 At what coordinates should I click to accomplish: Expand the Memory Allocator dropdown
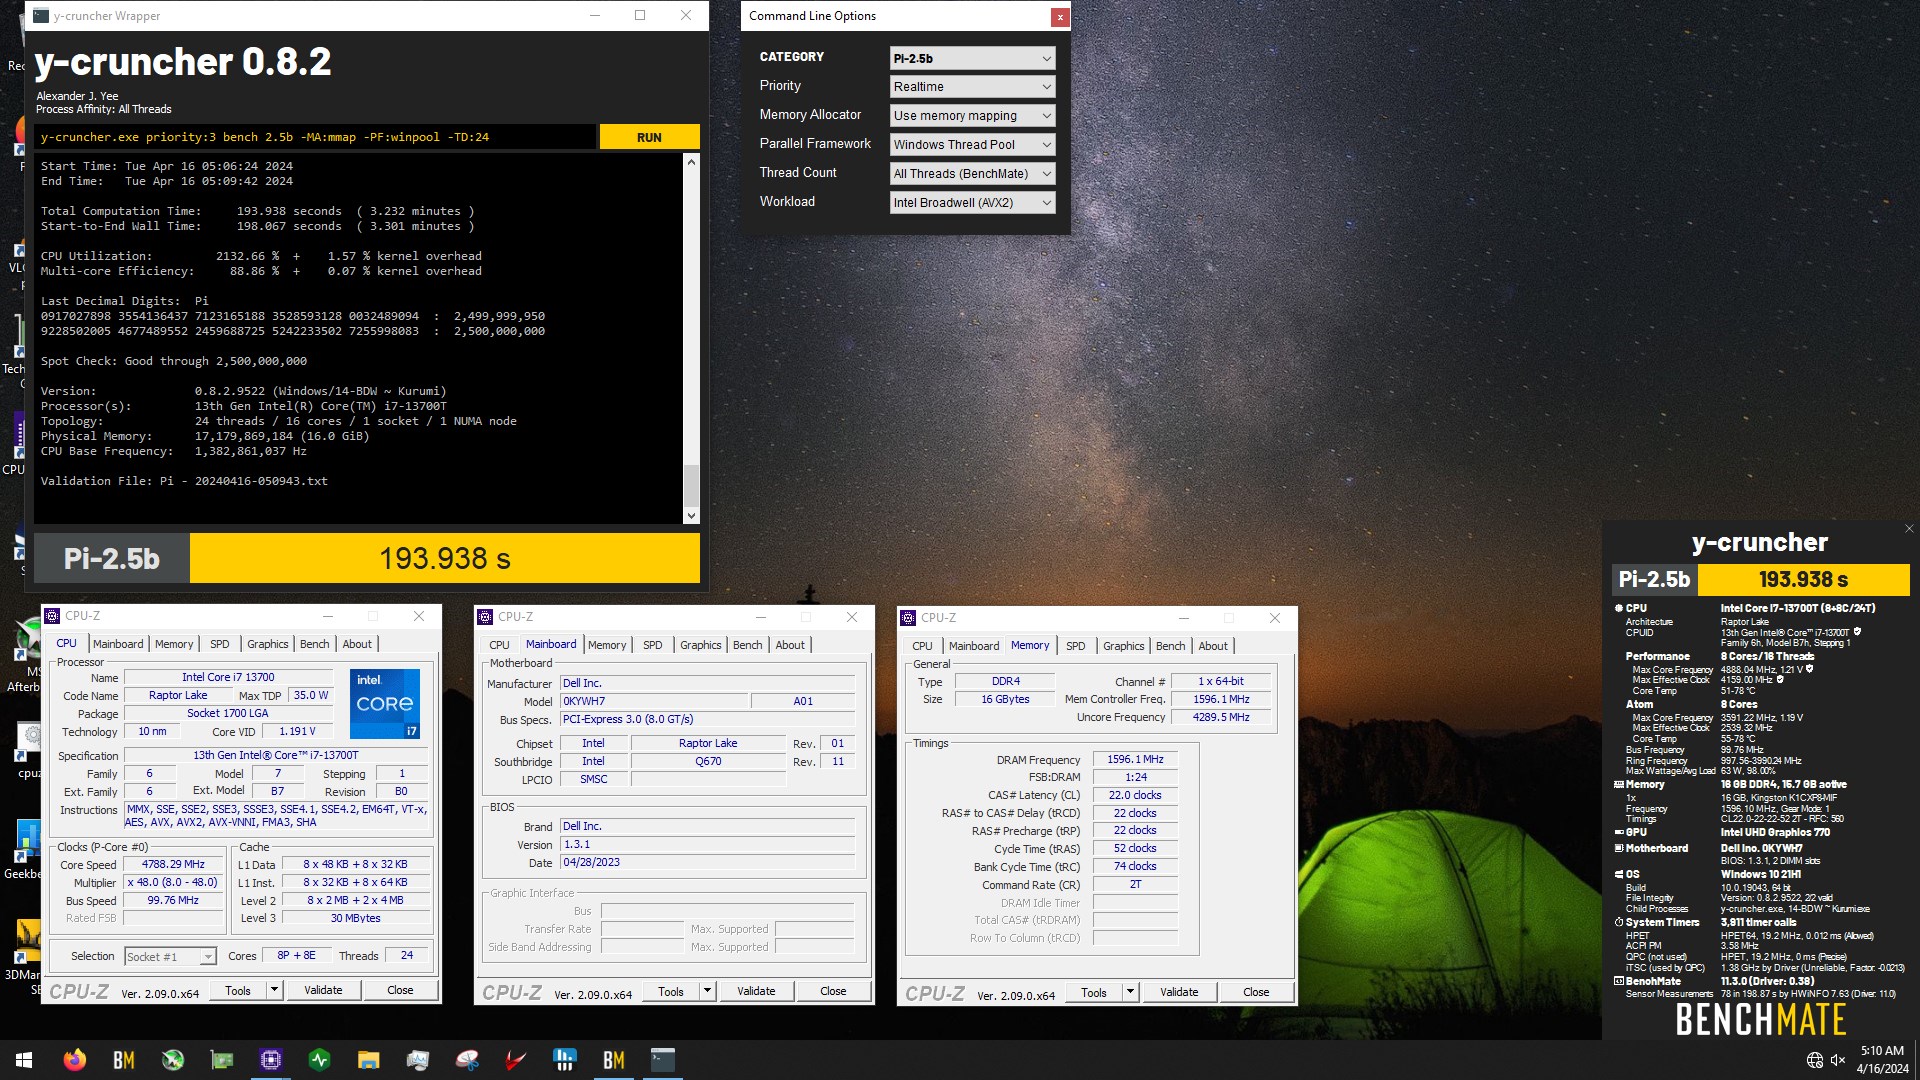972,116
